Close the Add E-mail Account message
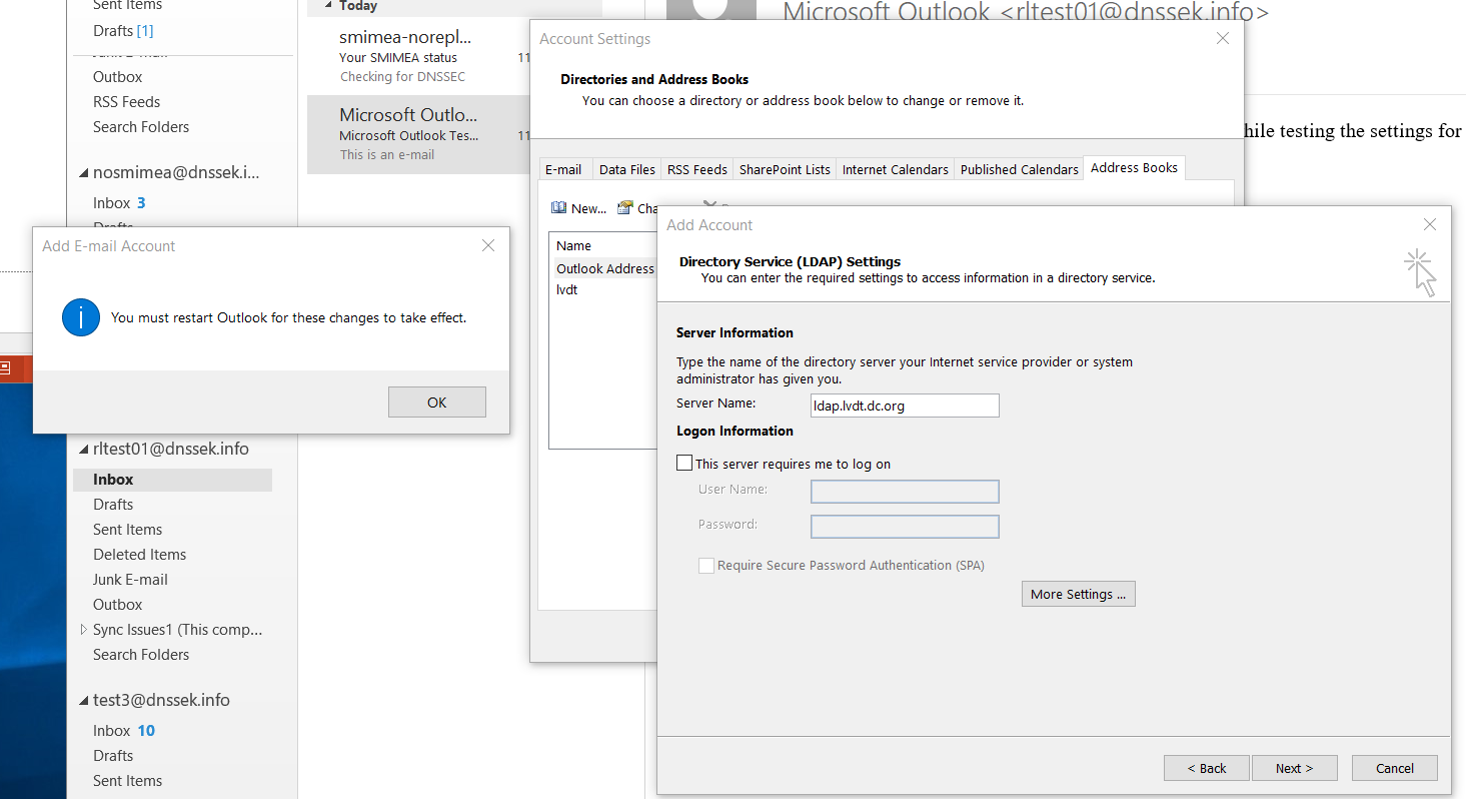 [x=488, y=245]
